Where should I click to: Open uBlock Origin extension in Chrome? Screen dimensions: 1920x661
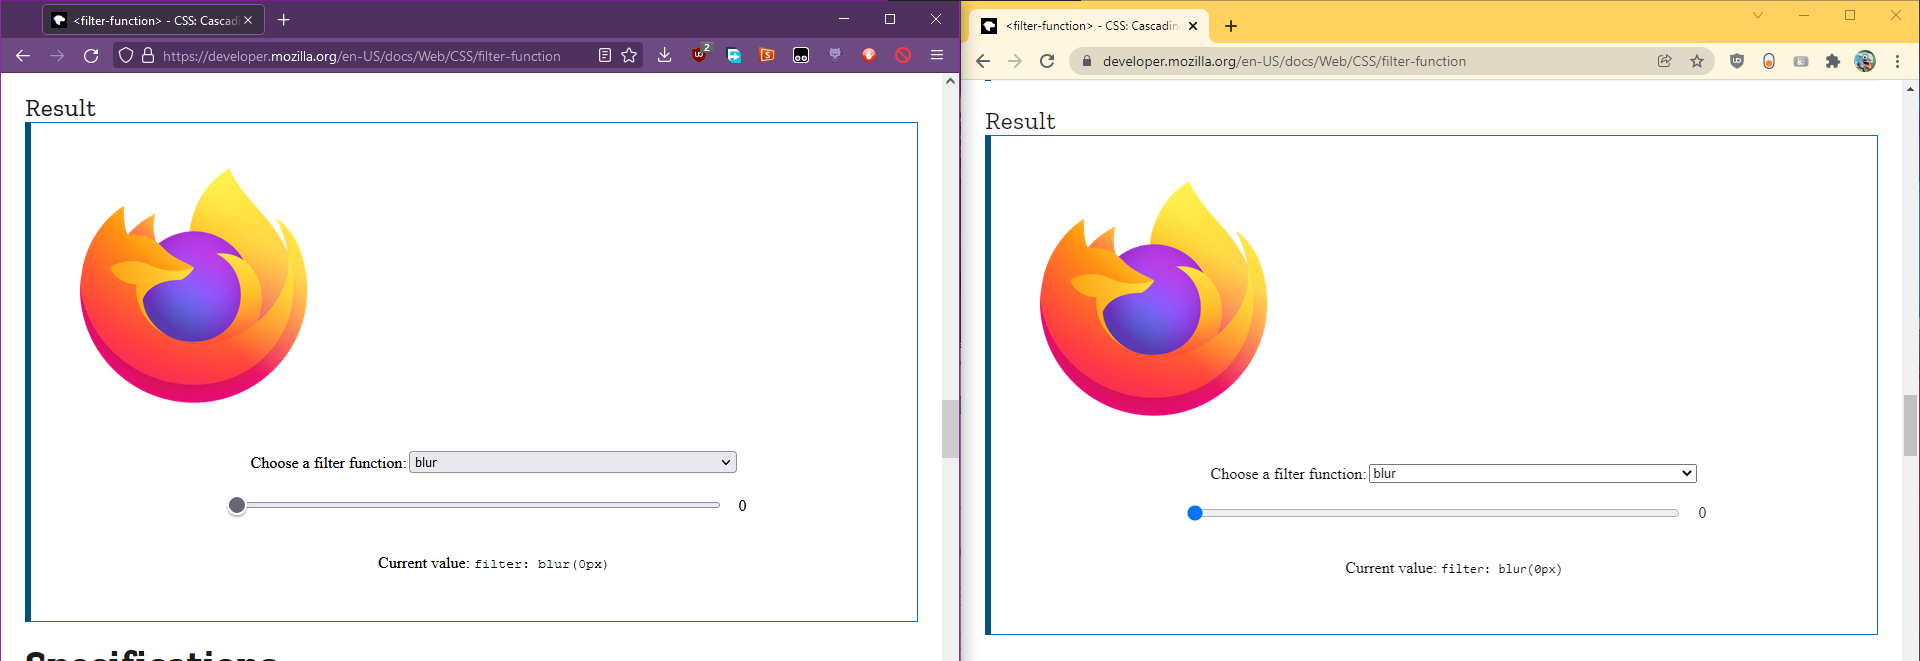point(1737,61)
